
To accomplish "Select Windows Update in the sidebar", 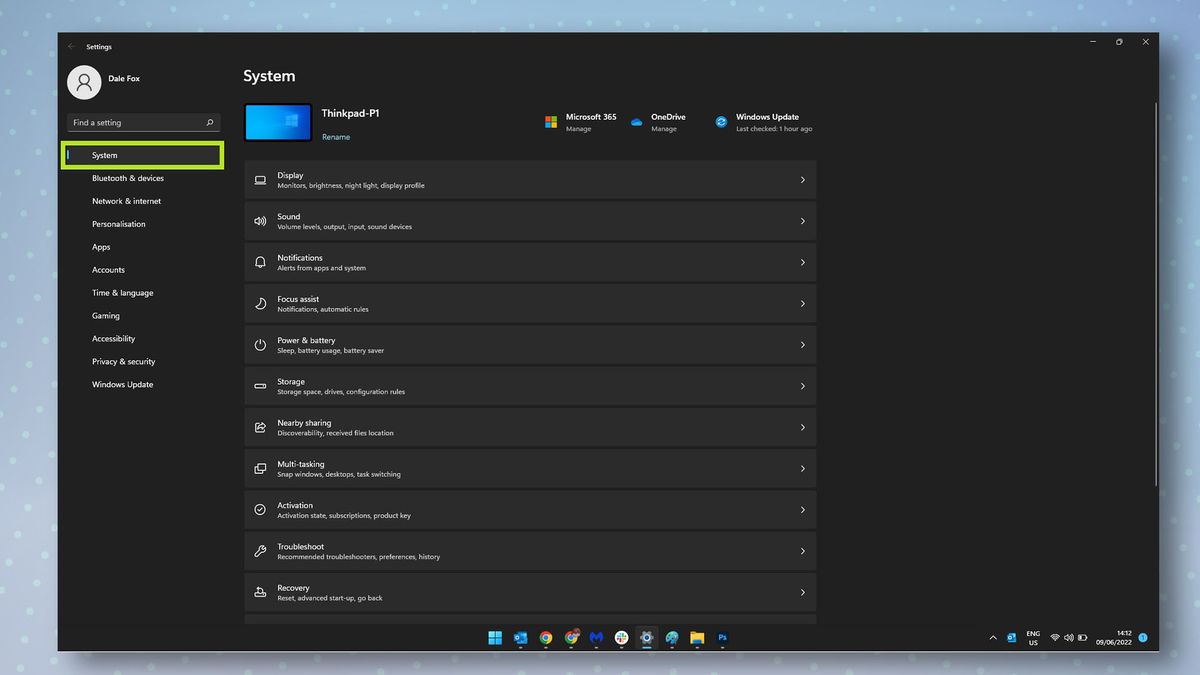I will click(122, 384).
